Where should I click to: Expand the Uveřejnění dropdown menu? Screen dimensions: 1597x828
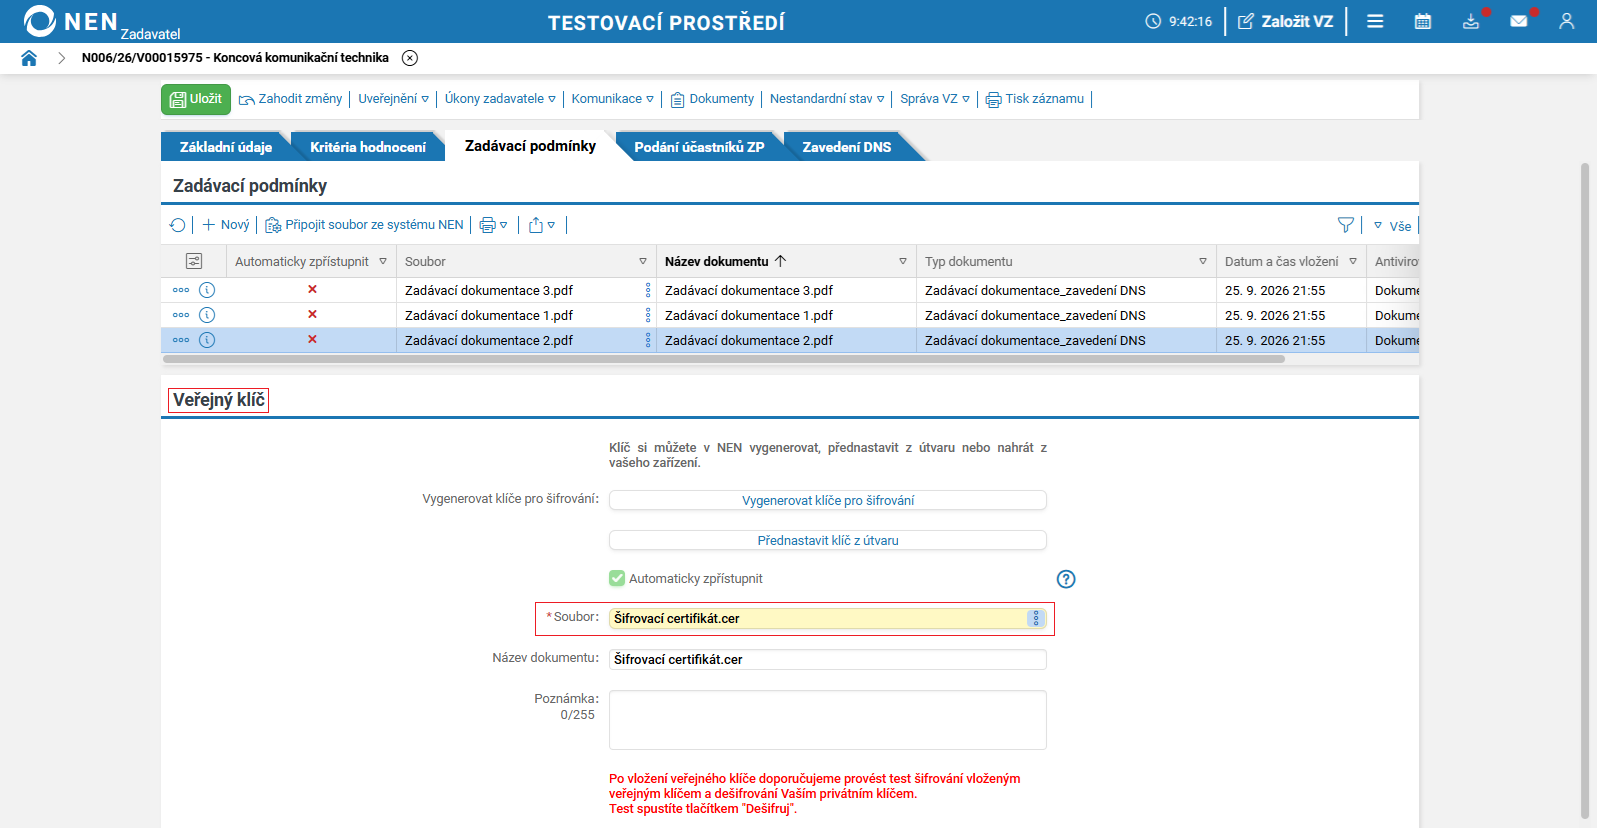pos(394,99)
